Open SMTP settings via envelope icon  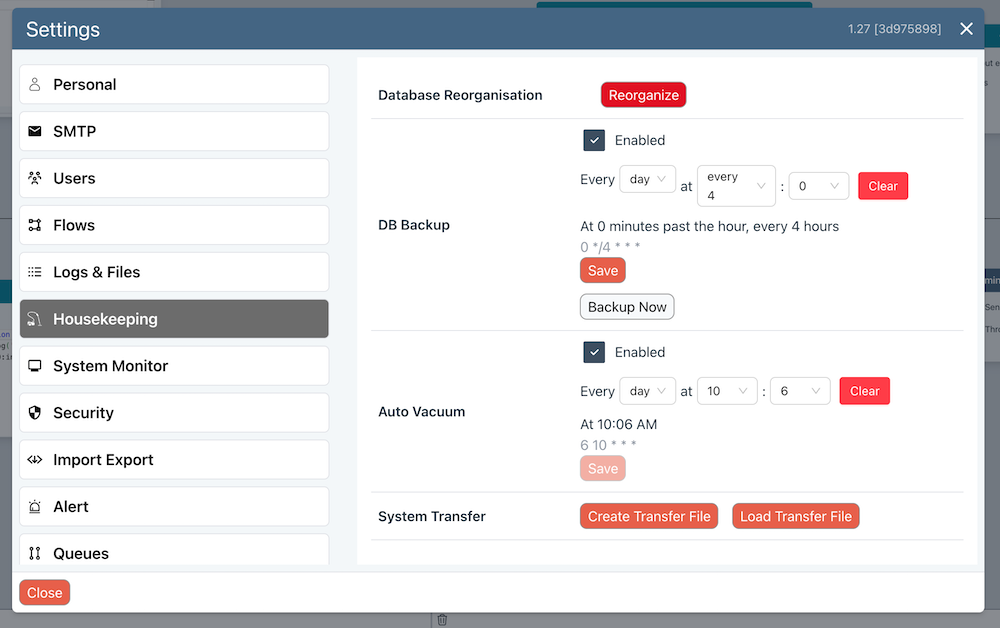tap(37, 131)
